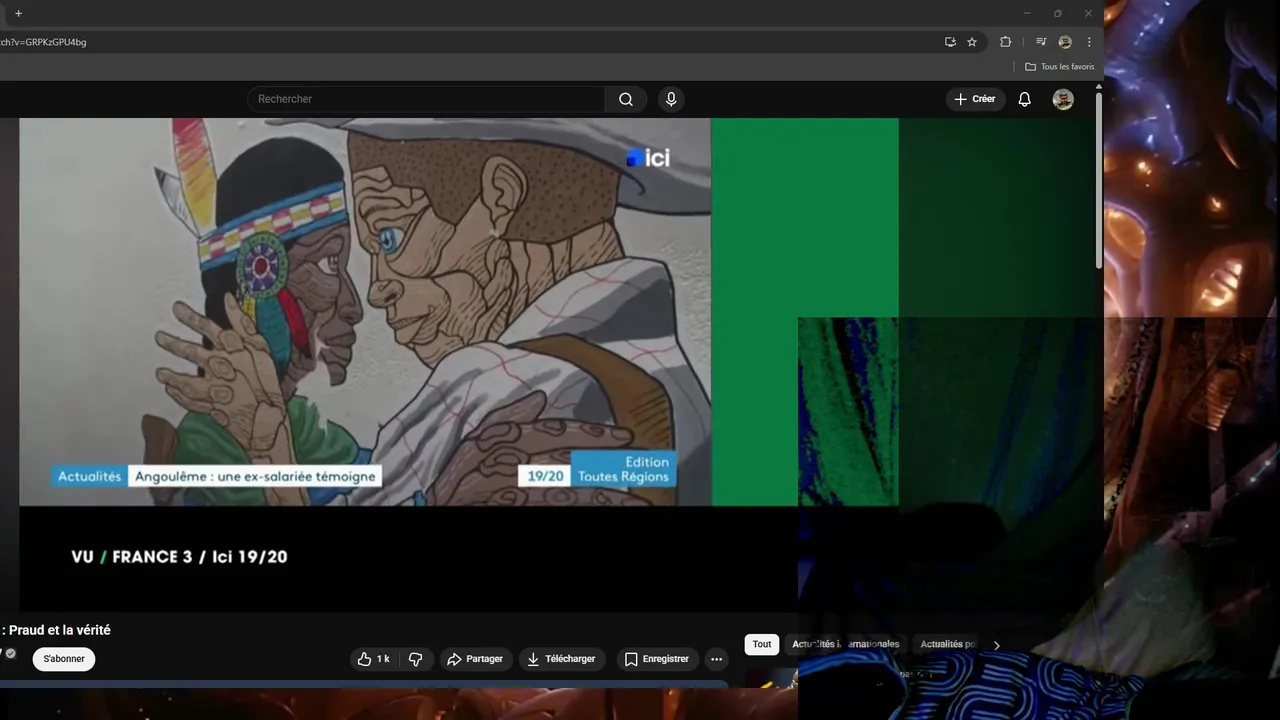Show more filter chips with right arrow
Viewport: 1280px width, 720px height.
coord(996,645)
